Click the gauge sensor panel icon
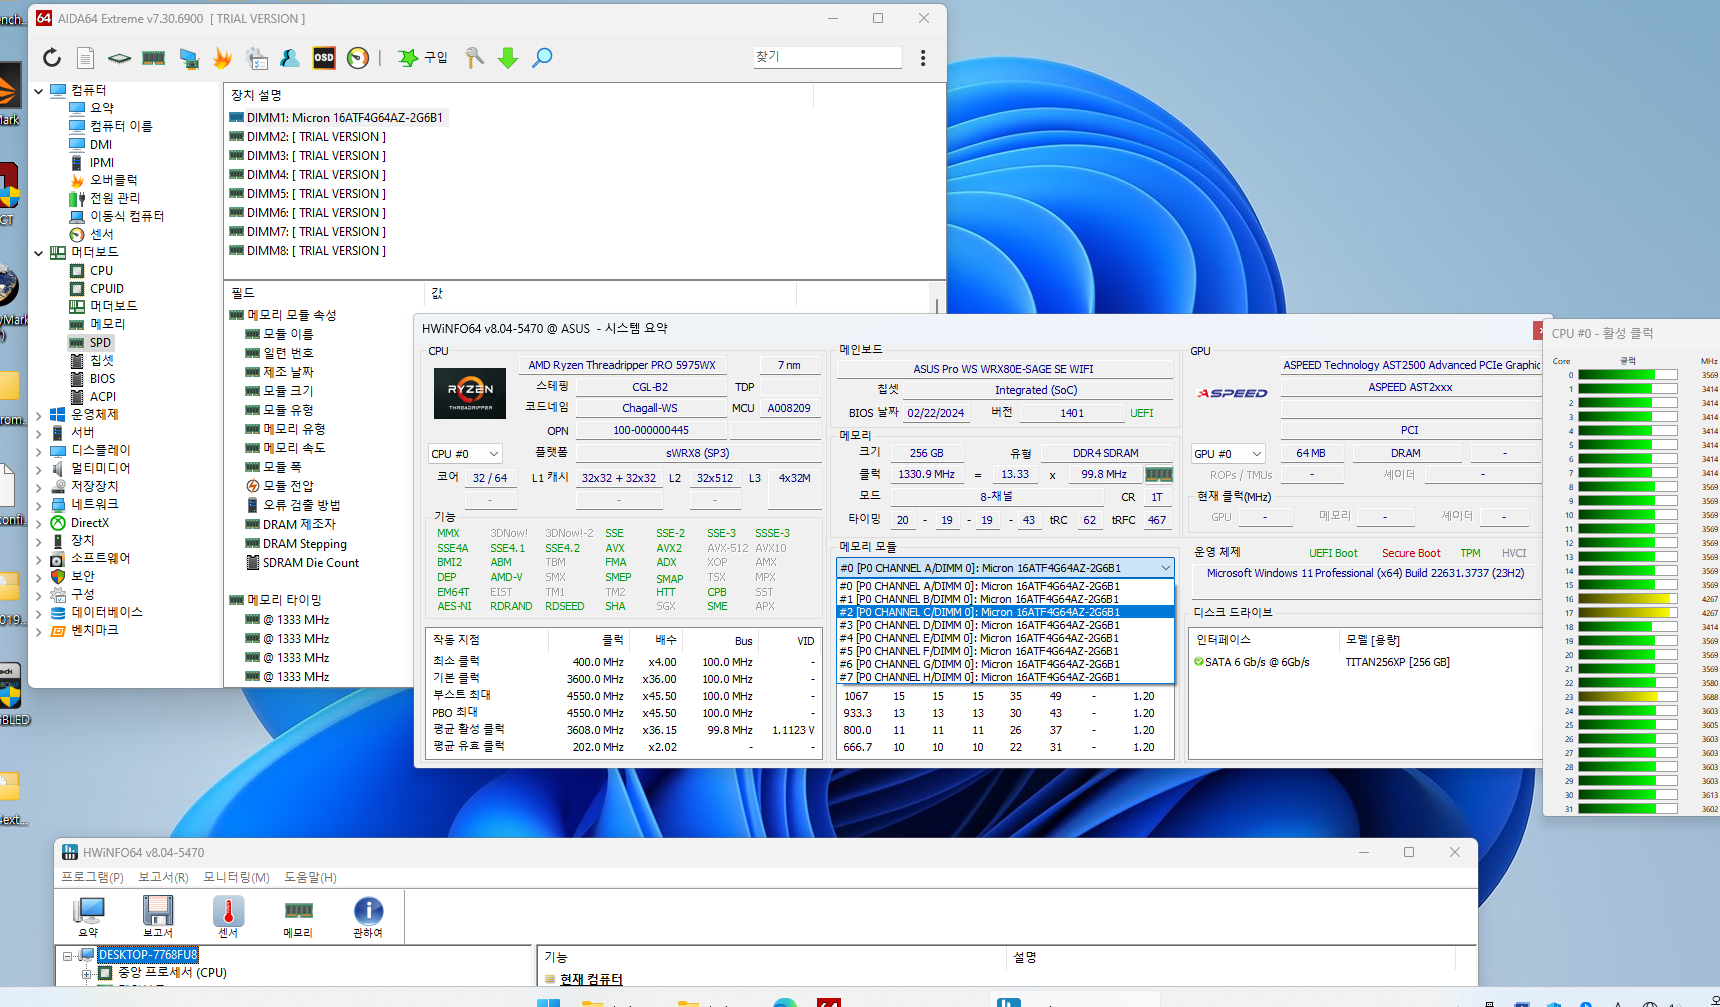1720x1007 pixels. [x=358, y=58]
